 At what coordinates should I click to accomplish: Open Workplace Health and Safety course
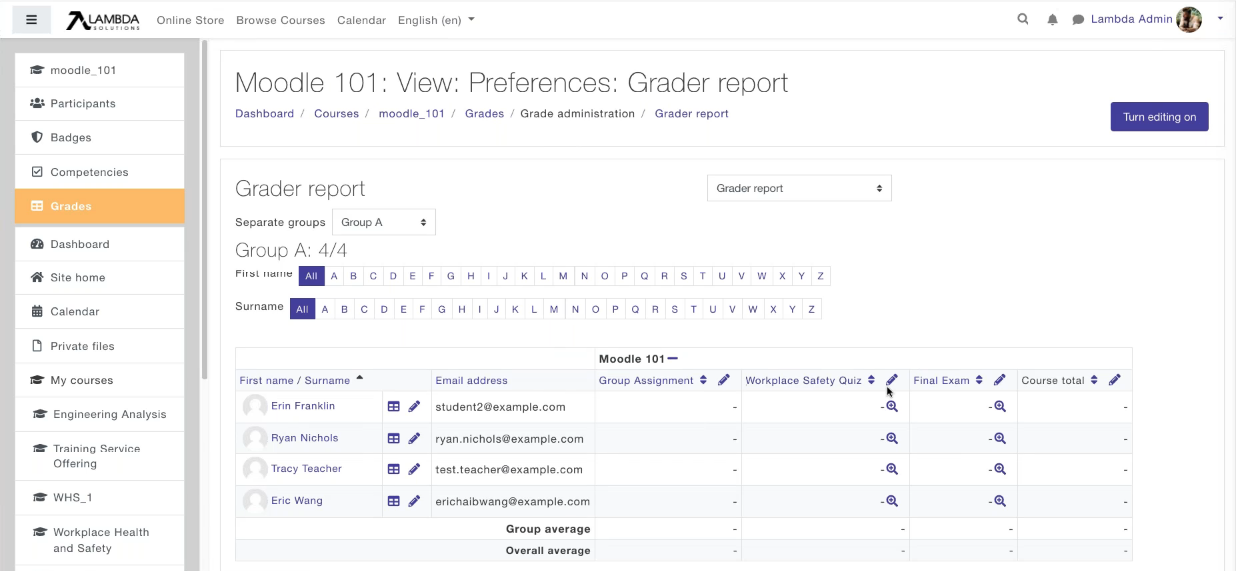coord(100,540)
